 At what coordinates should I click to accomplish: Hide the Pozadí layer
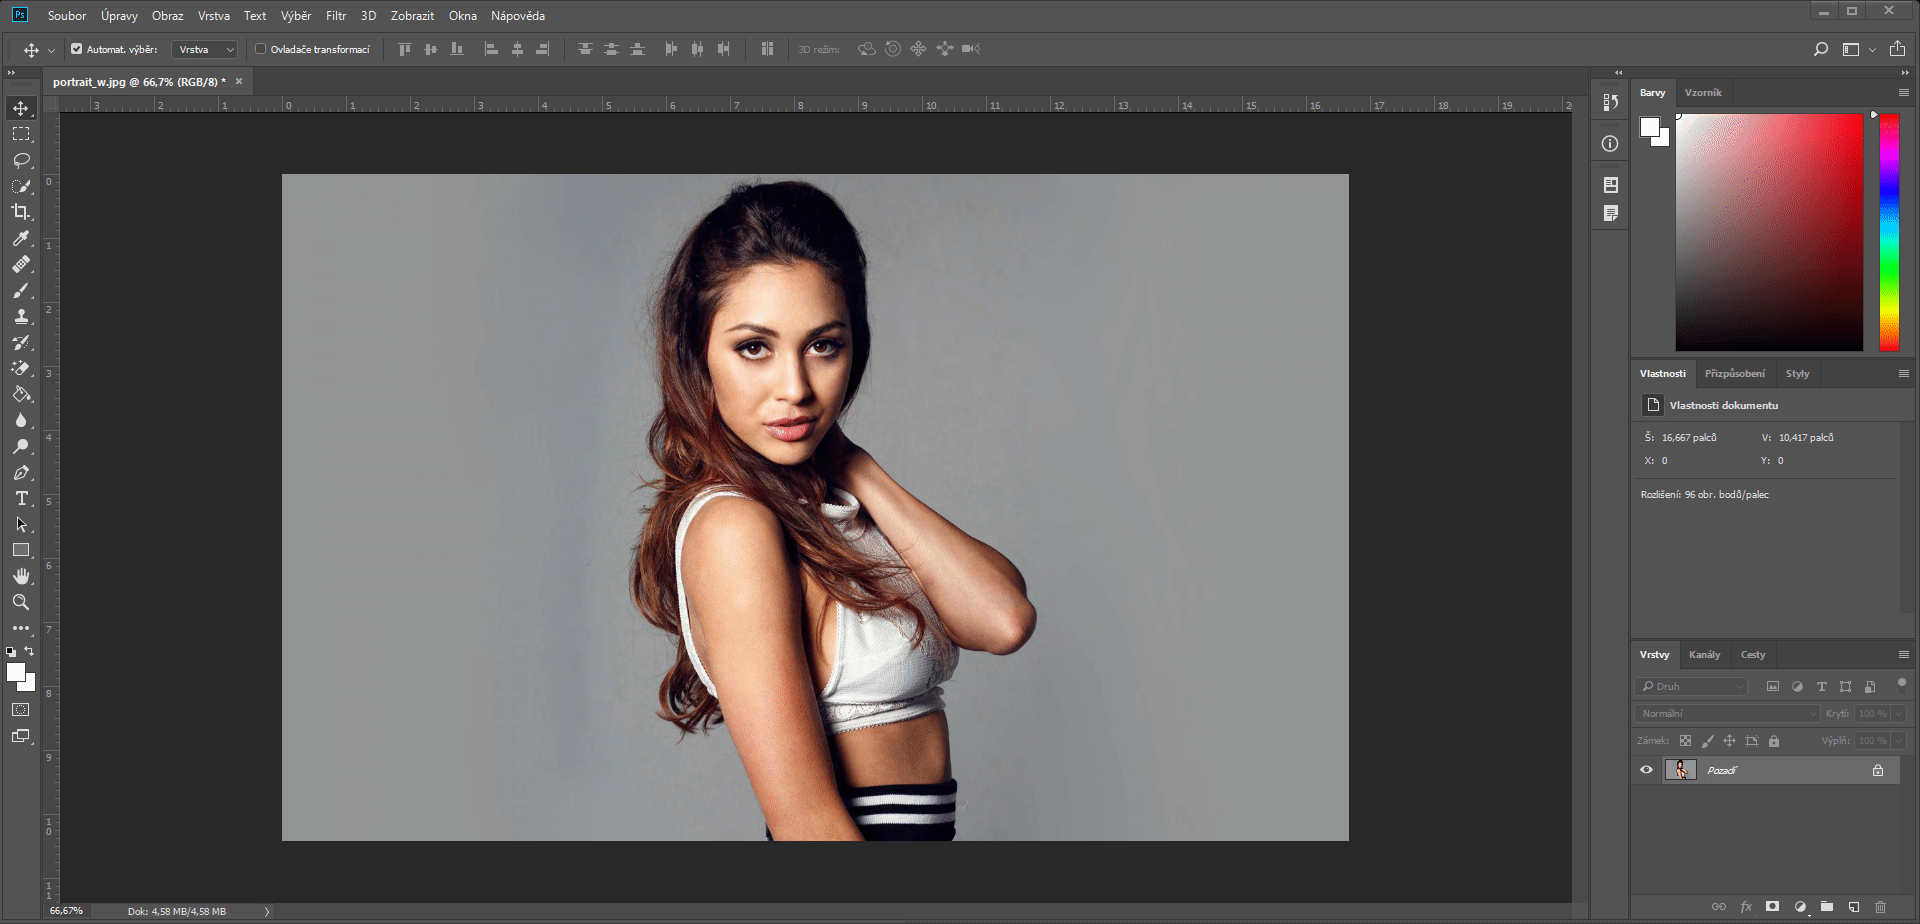click(x=1647, y=769)
